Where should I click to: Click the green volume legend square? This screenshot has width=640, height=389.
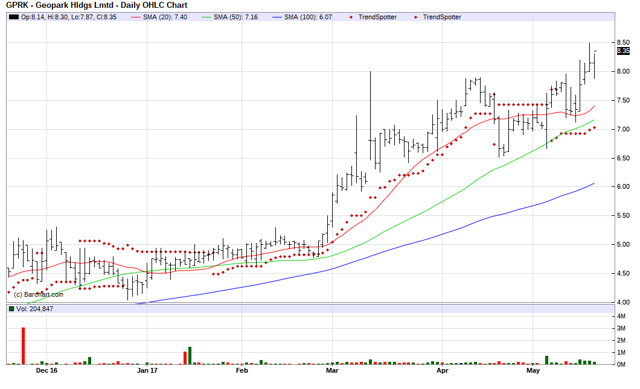point(11,309)
